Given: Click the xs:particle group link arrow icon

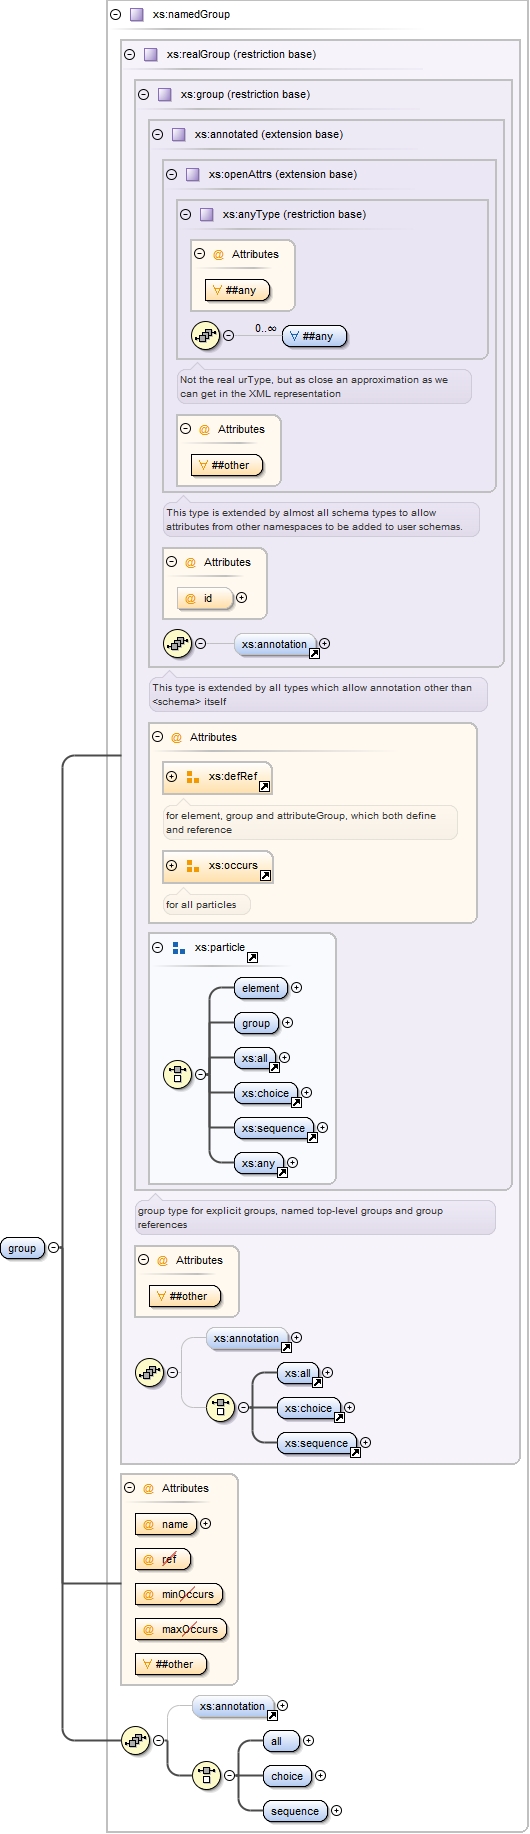Looking at the screenshot, I should [x=252, y=958].
